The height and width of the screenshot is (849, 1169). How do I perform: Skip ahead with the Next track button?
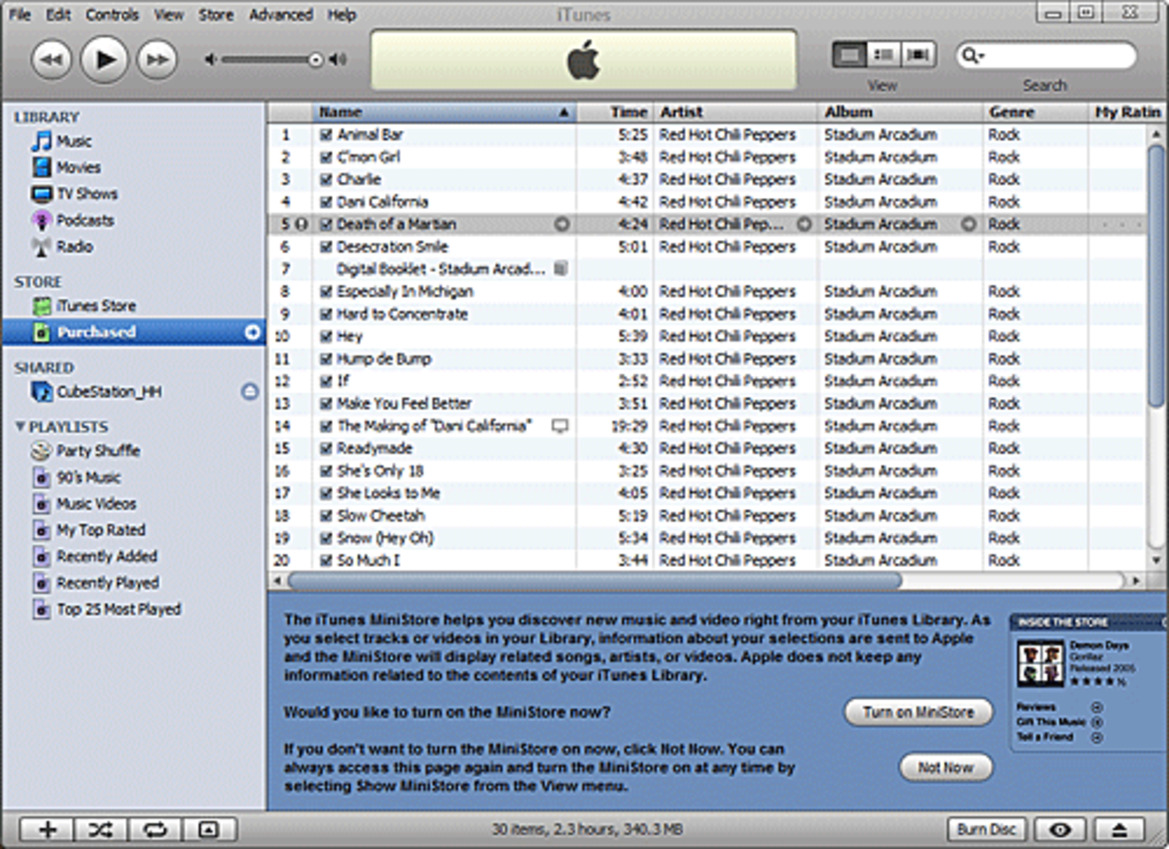point(157,59)
